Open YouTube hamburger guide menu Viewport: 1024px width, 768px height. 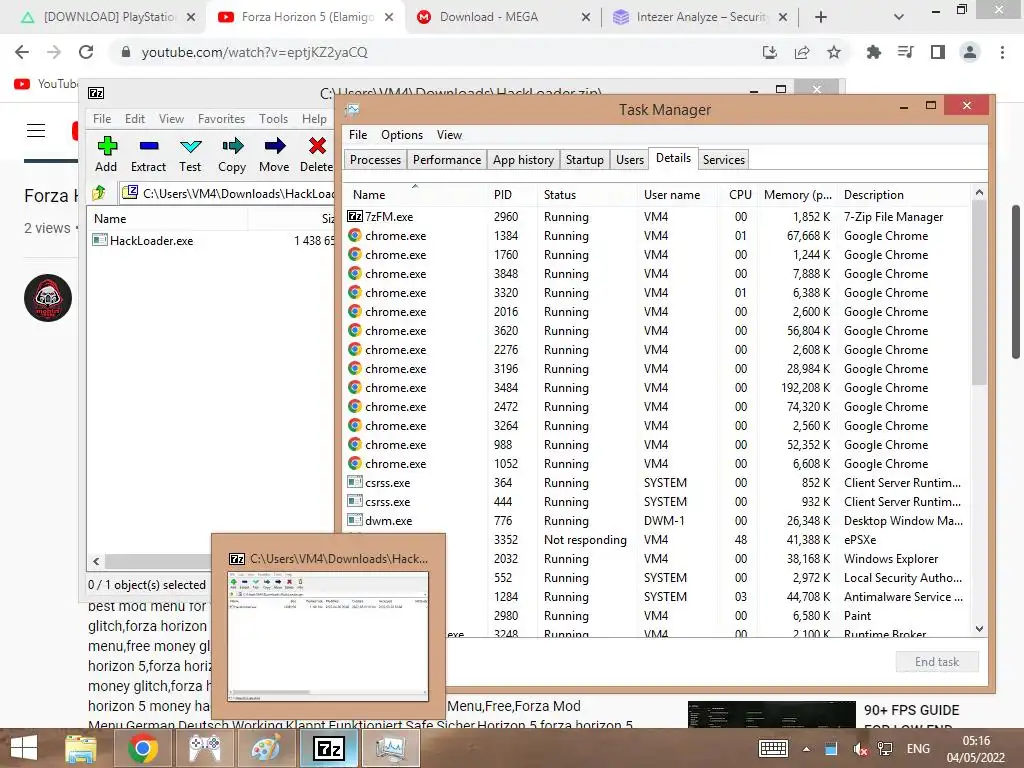[36, 131]
